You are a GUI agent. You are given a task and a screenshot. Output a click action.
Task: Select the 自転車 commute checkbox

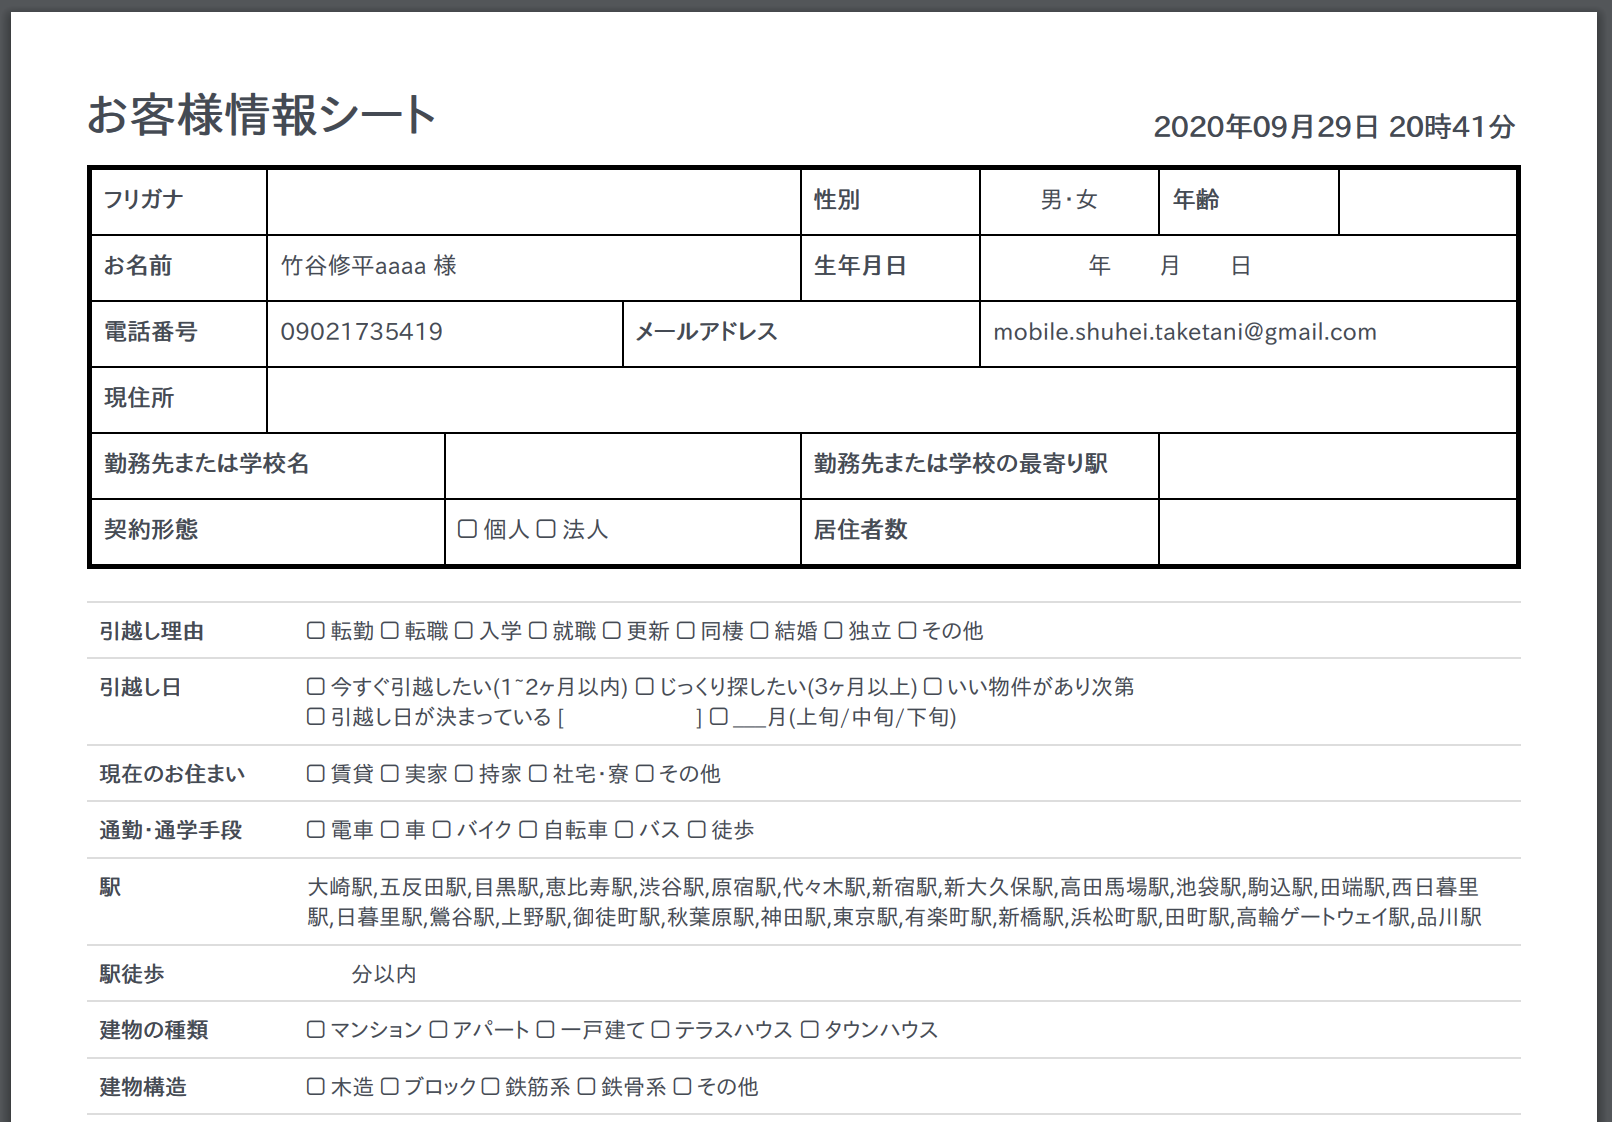(529, 830)
